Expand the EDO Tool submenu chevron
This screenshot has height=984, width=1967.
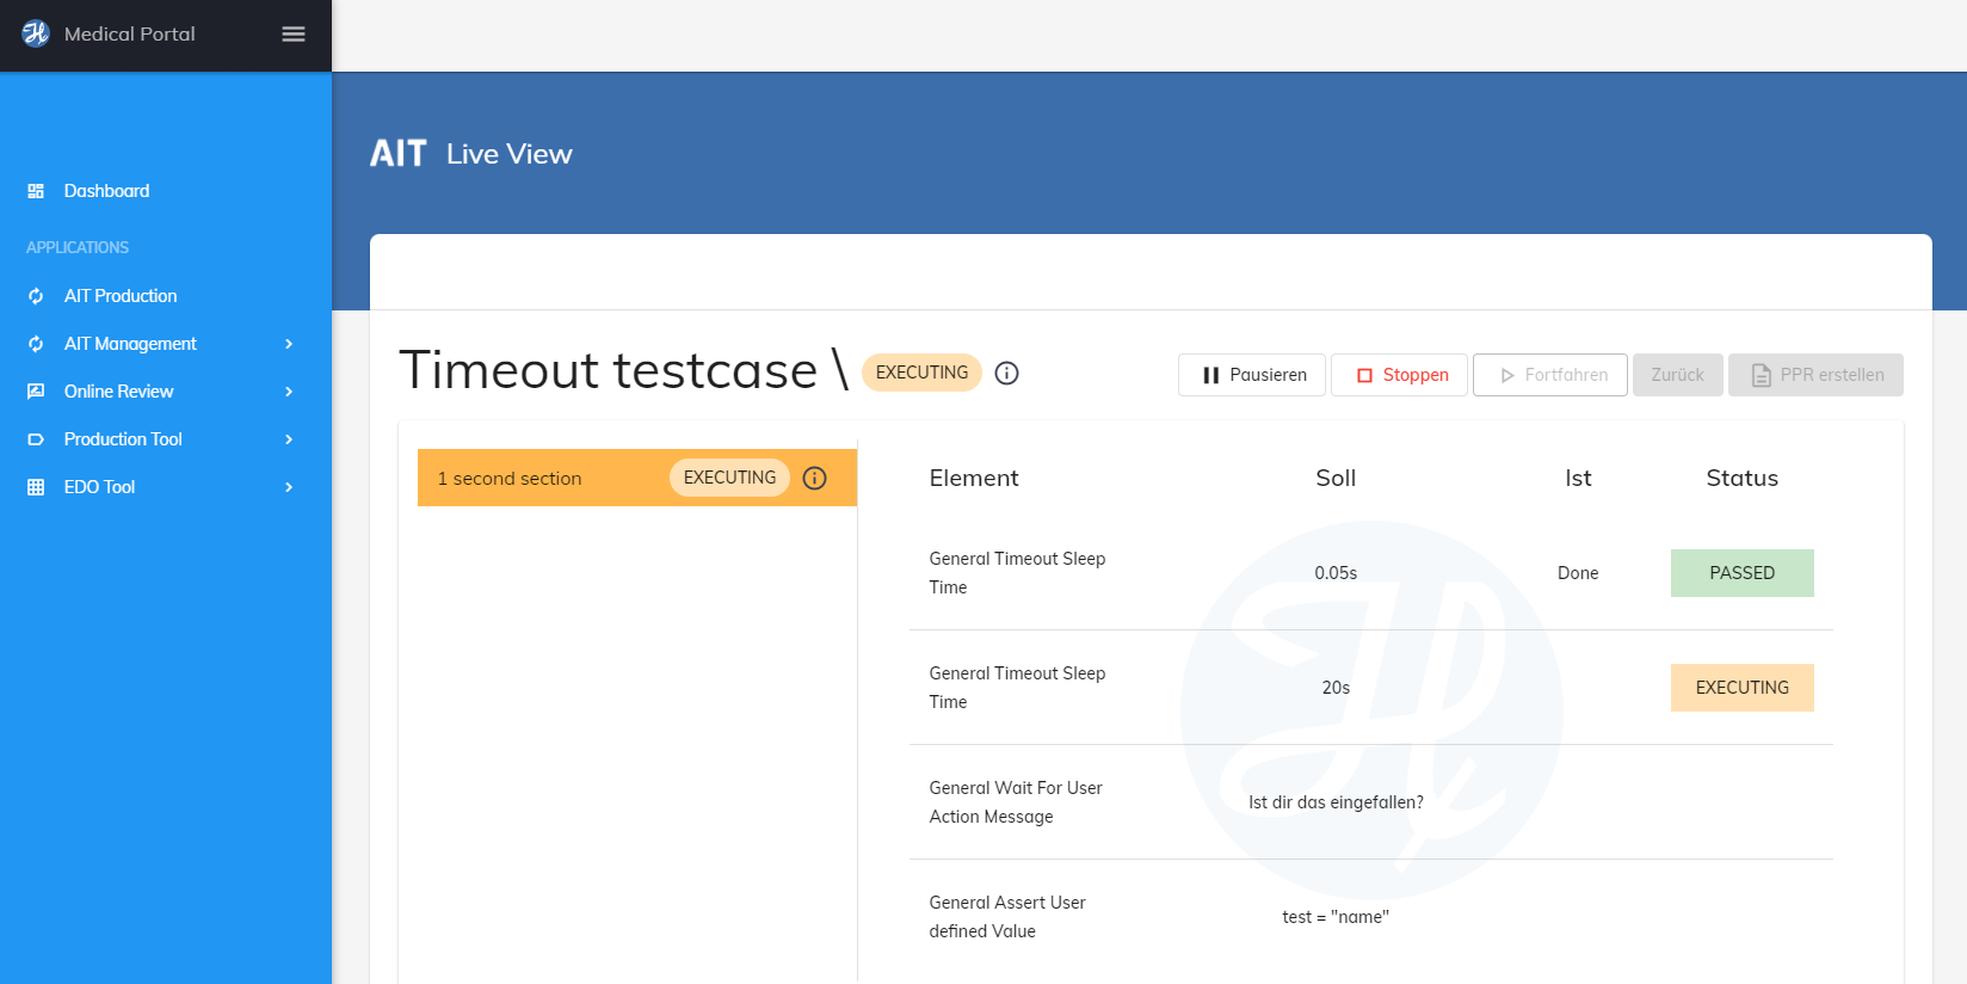[289, 488]
